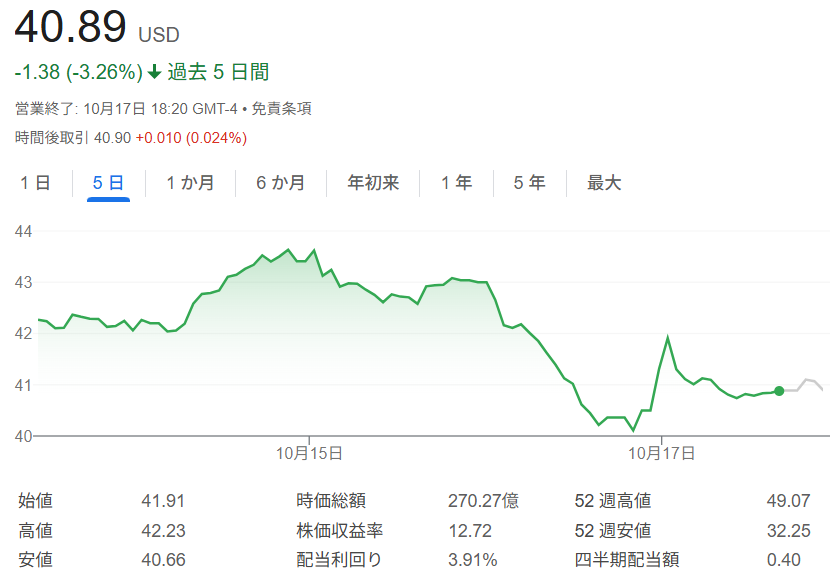The image size is (840, 576).
Task: Click the 10月17日 date label on axis
Action: (x=661, y=453)
